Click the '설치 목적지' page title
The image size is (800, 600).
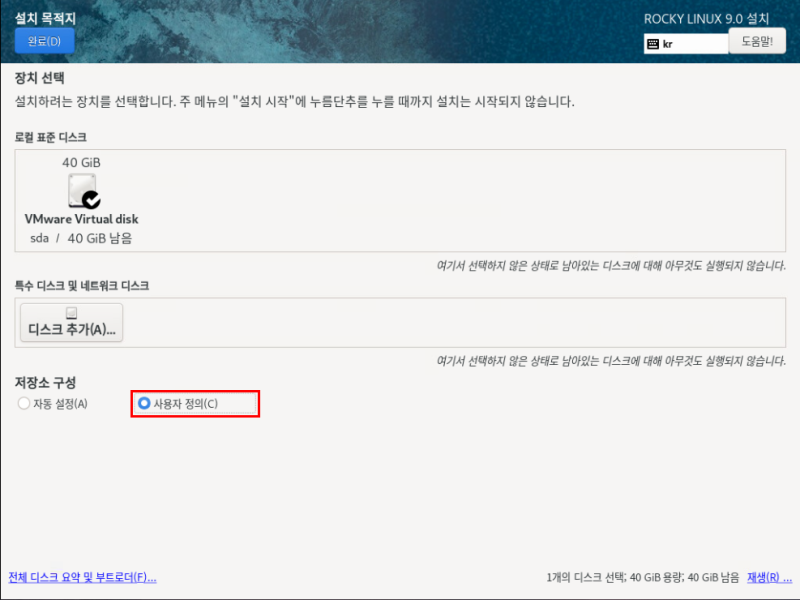coord(45,18)
